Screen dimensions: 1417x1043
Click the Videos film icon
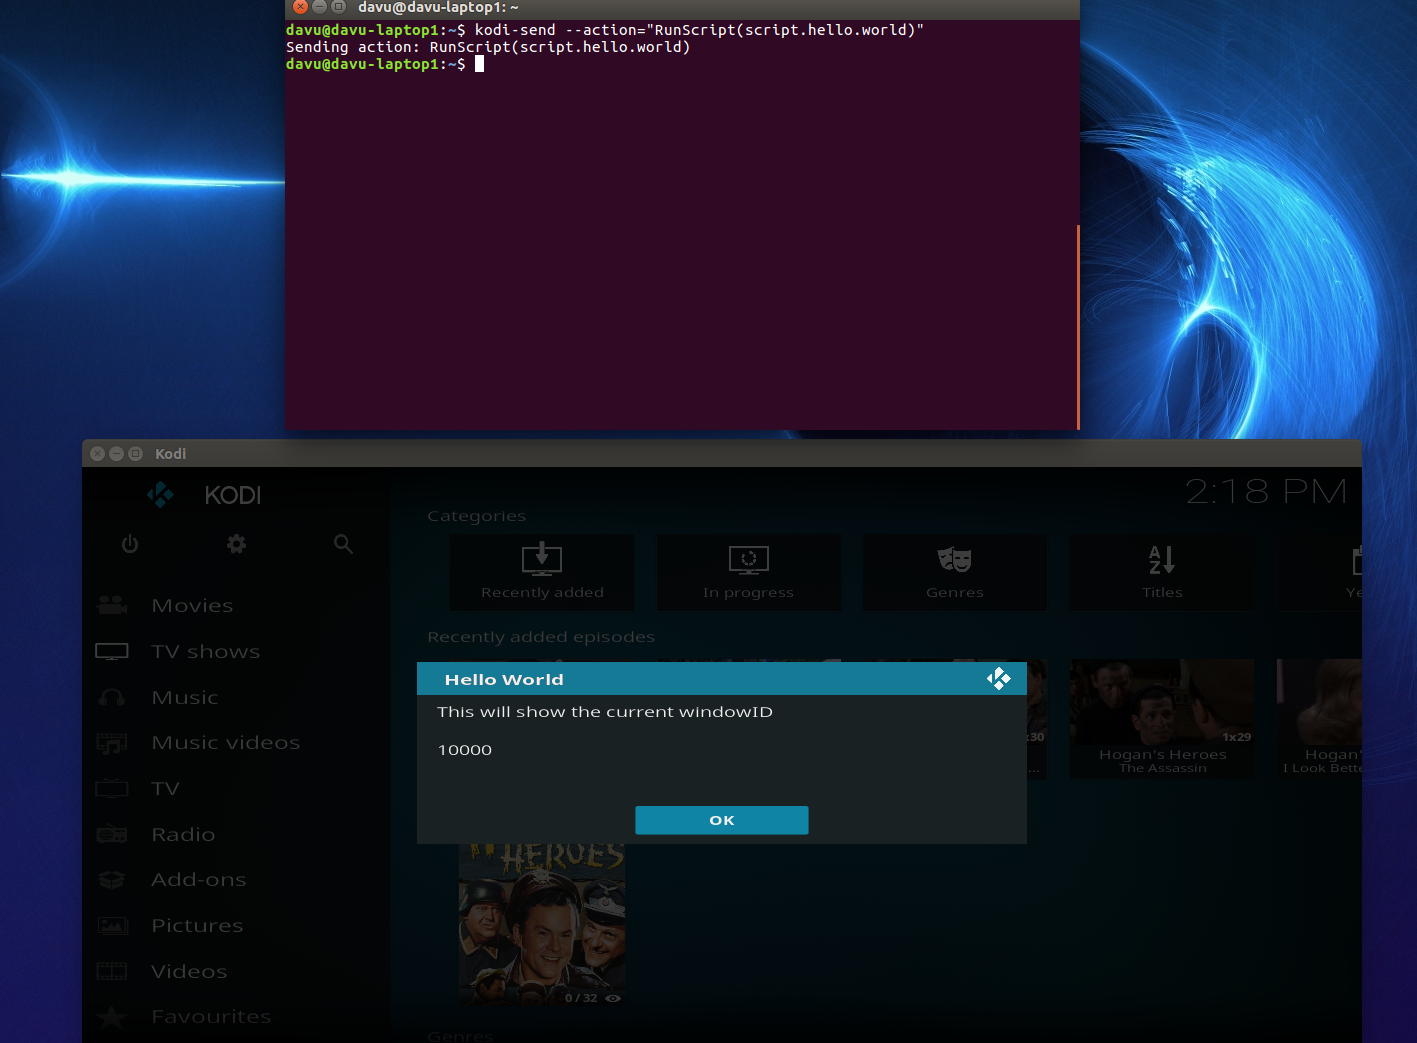[112, 971]
